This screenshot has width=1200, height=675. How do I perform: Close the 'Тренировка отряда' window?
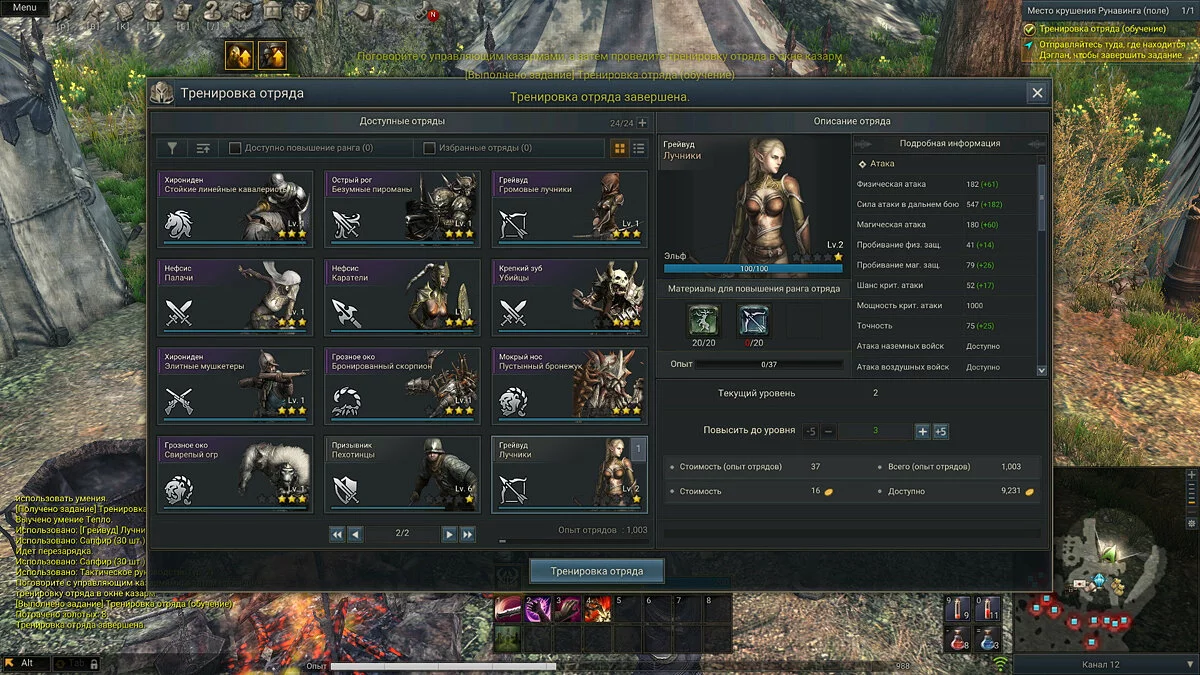click(1037, 93)
